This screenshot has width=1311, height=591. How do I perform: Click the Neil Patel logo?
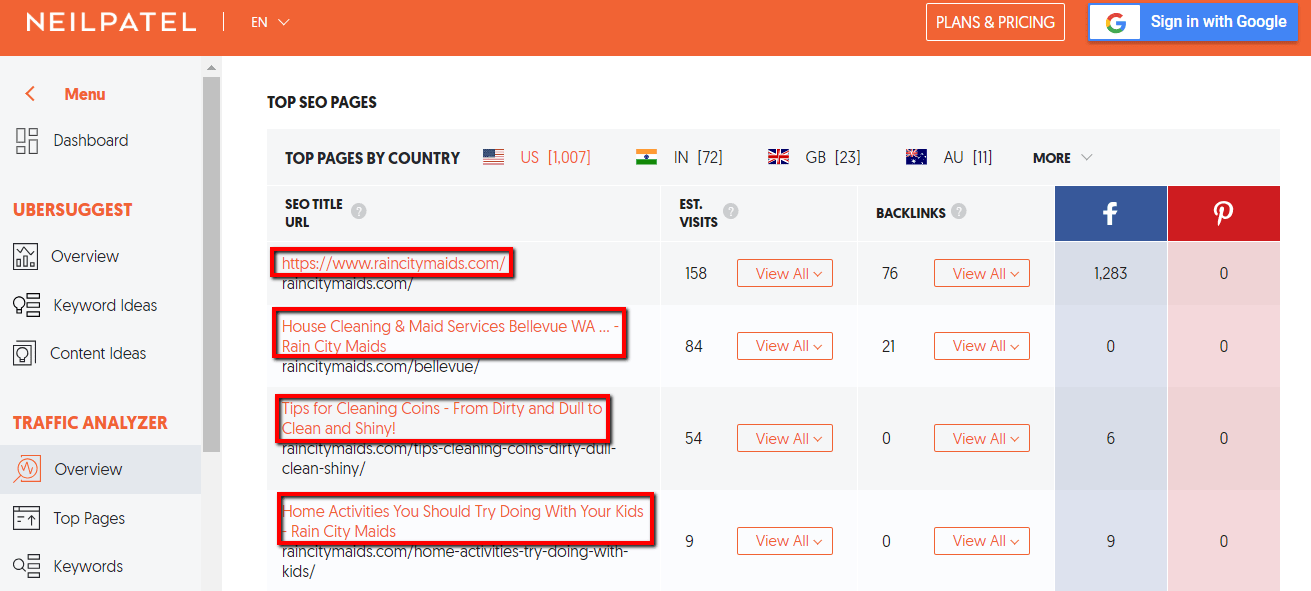click(x=111, y=22)
